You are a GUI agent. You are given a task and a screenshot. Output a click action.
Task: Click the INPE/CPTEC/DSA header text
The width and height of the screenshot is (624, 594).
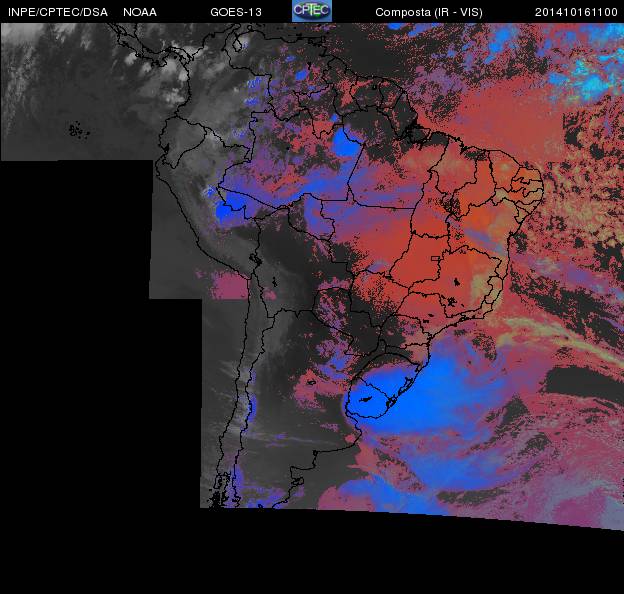[58, 12]
